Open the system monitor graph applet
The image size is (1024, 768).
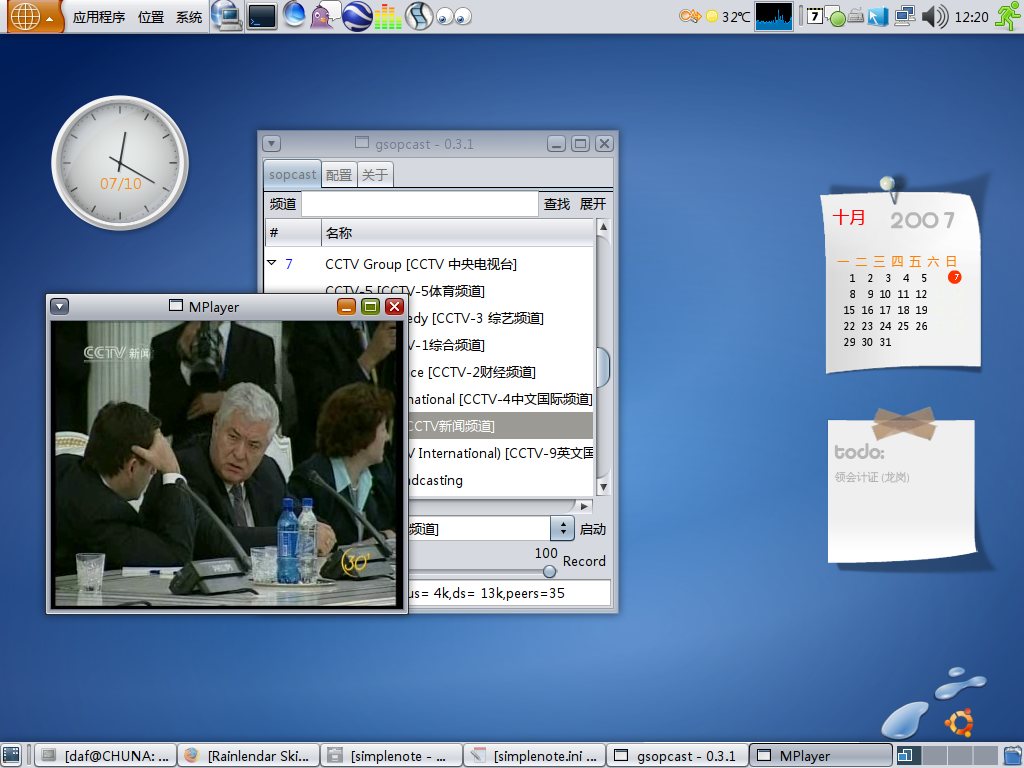(774, 16)
